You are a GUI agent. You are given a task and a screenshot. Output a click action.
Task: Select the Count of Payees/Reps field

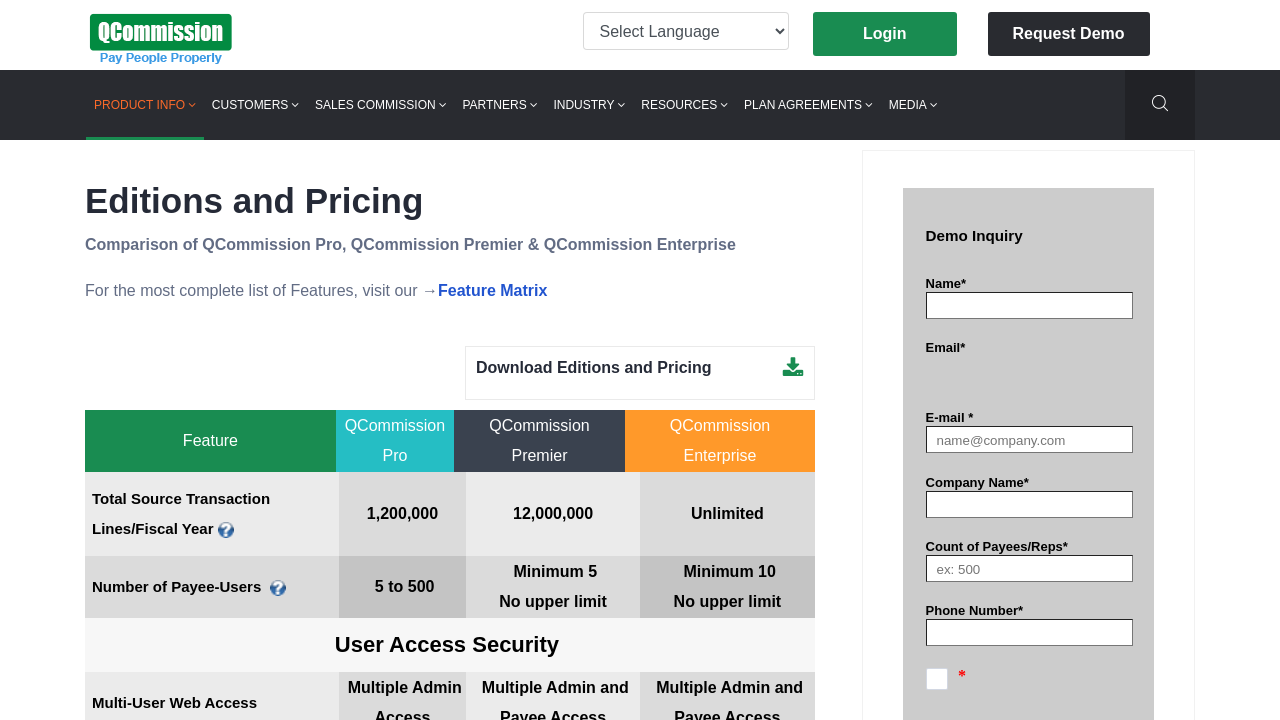1028,569
